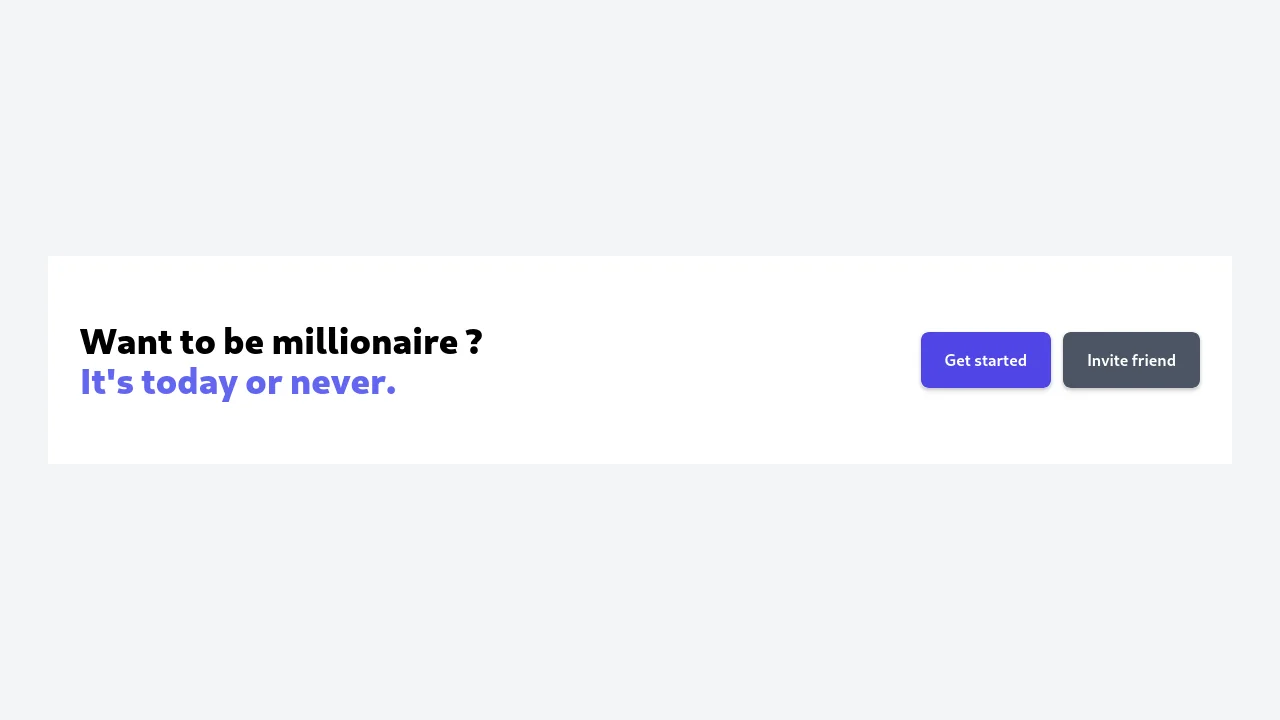Click the question mark after millionaire
The width and height of the screenshot is (1280, 720).
(x=474, y=341)
